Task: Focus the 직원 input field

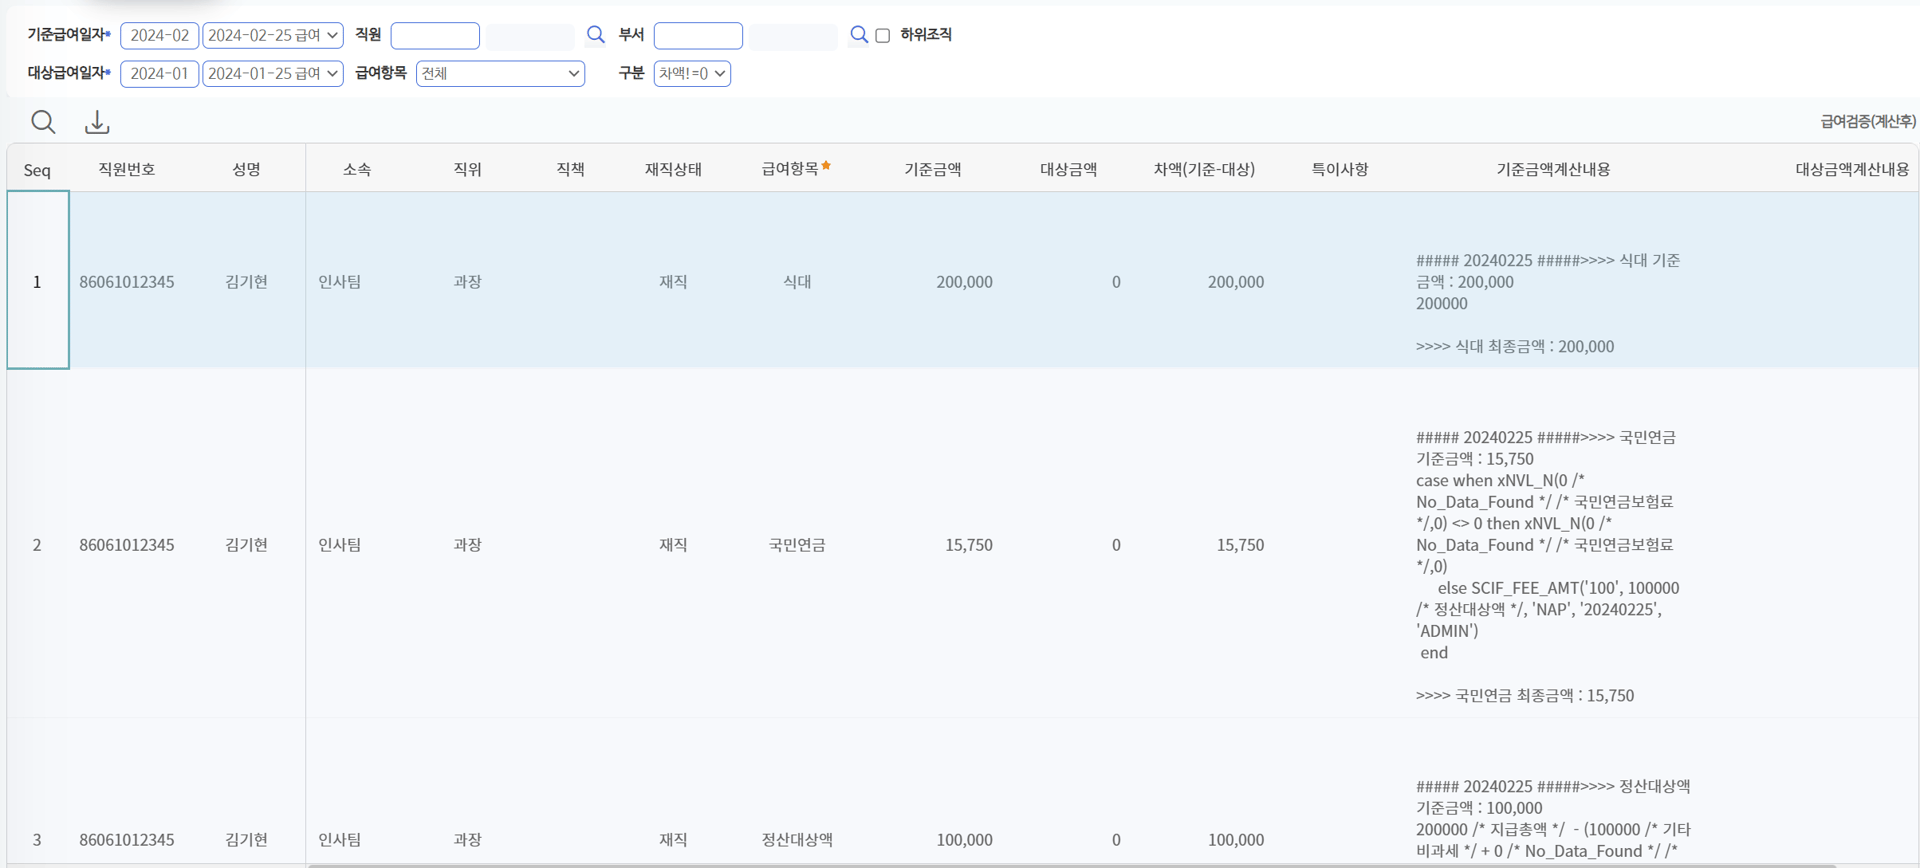Action: [x=435, y=35]
